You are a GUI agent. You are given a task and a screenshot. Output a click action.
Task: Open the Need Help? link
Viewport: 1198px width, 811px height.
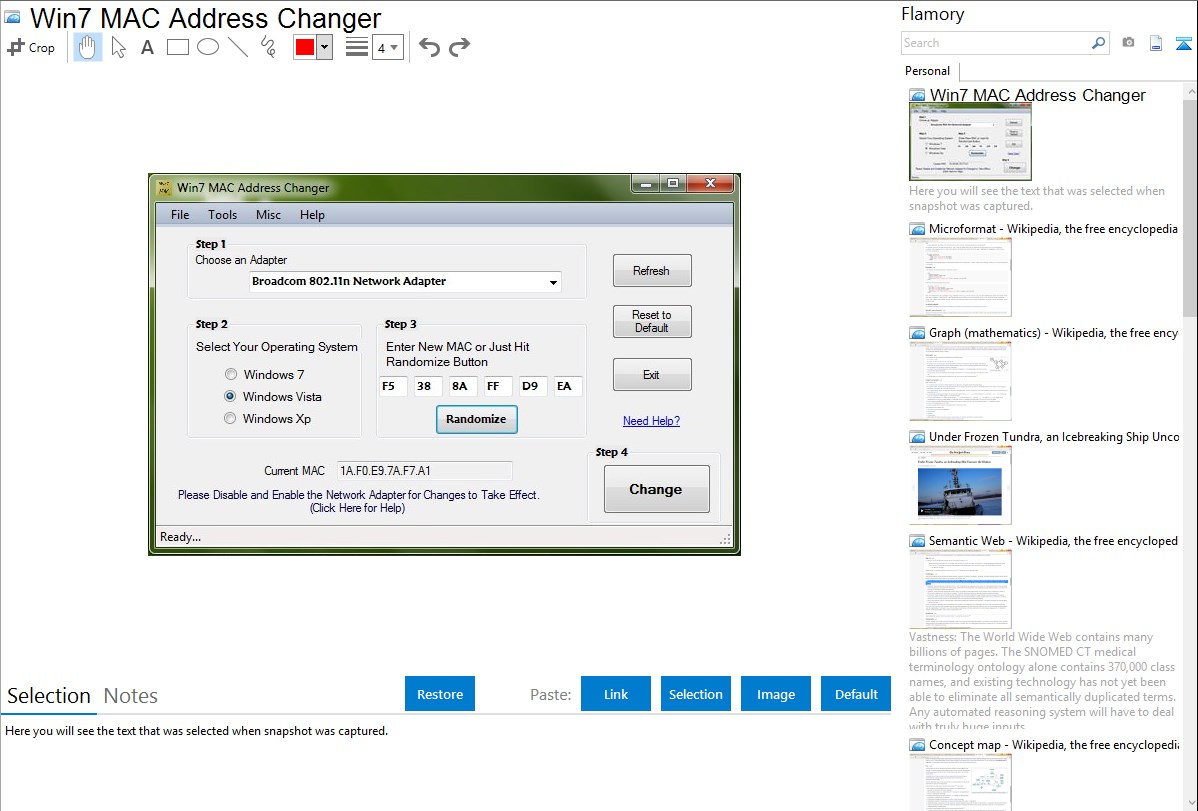pyautogui.click(x=651, y=421)
